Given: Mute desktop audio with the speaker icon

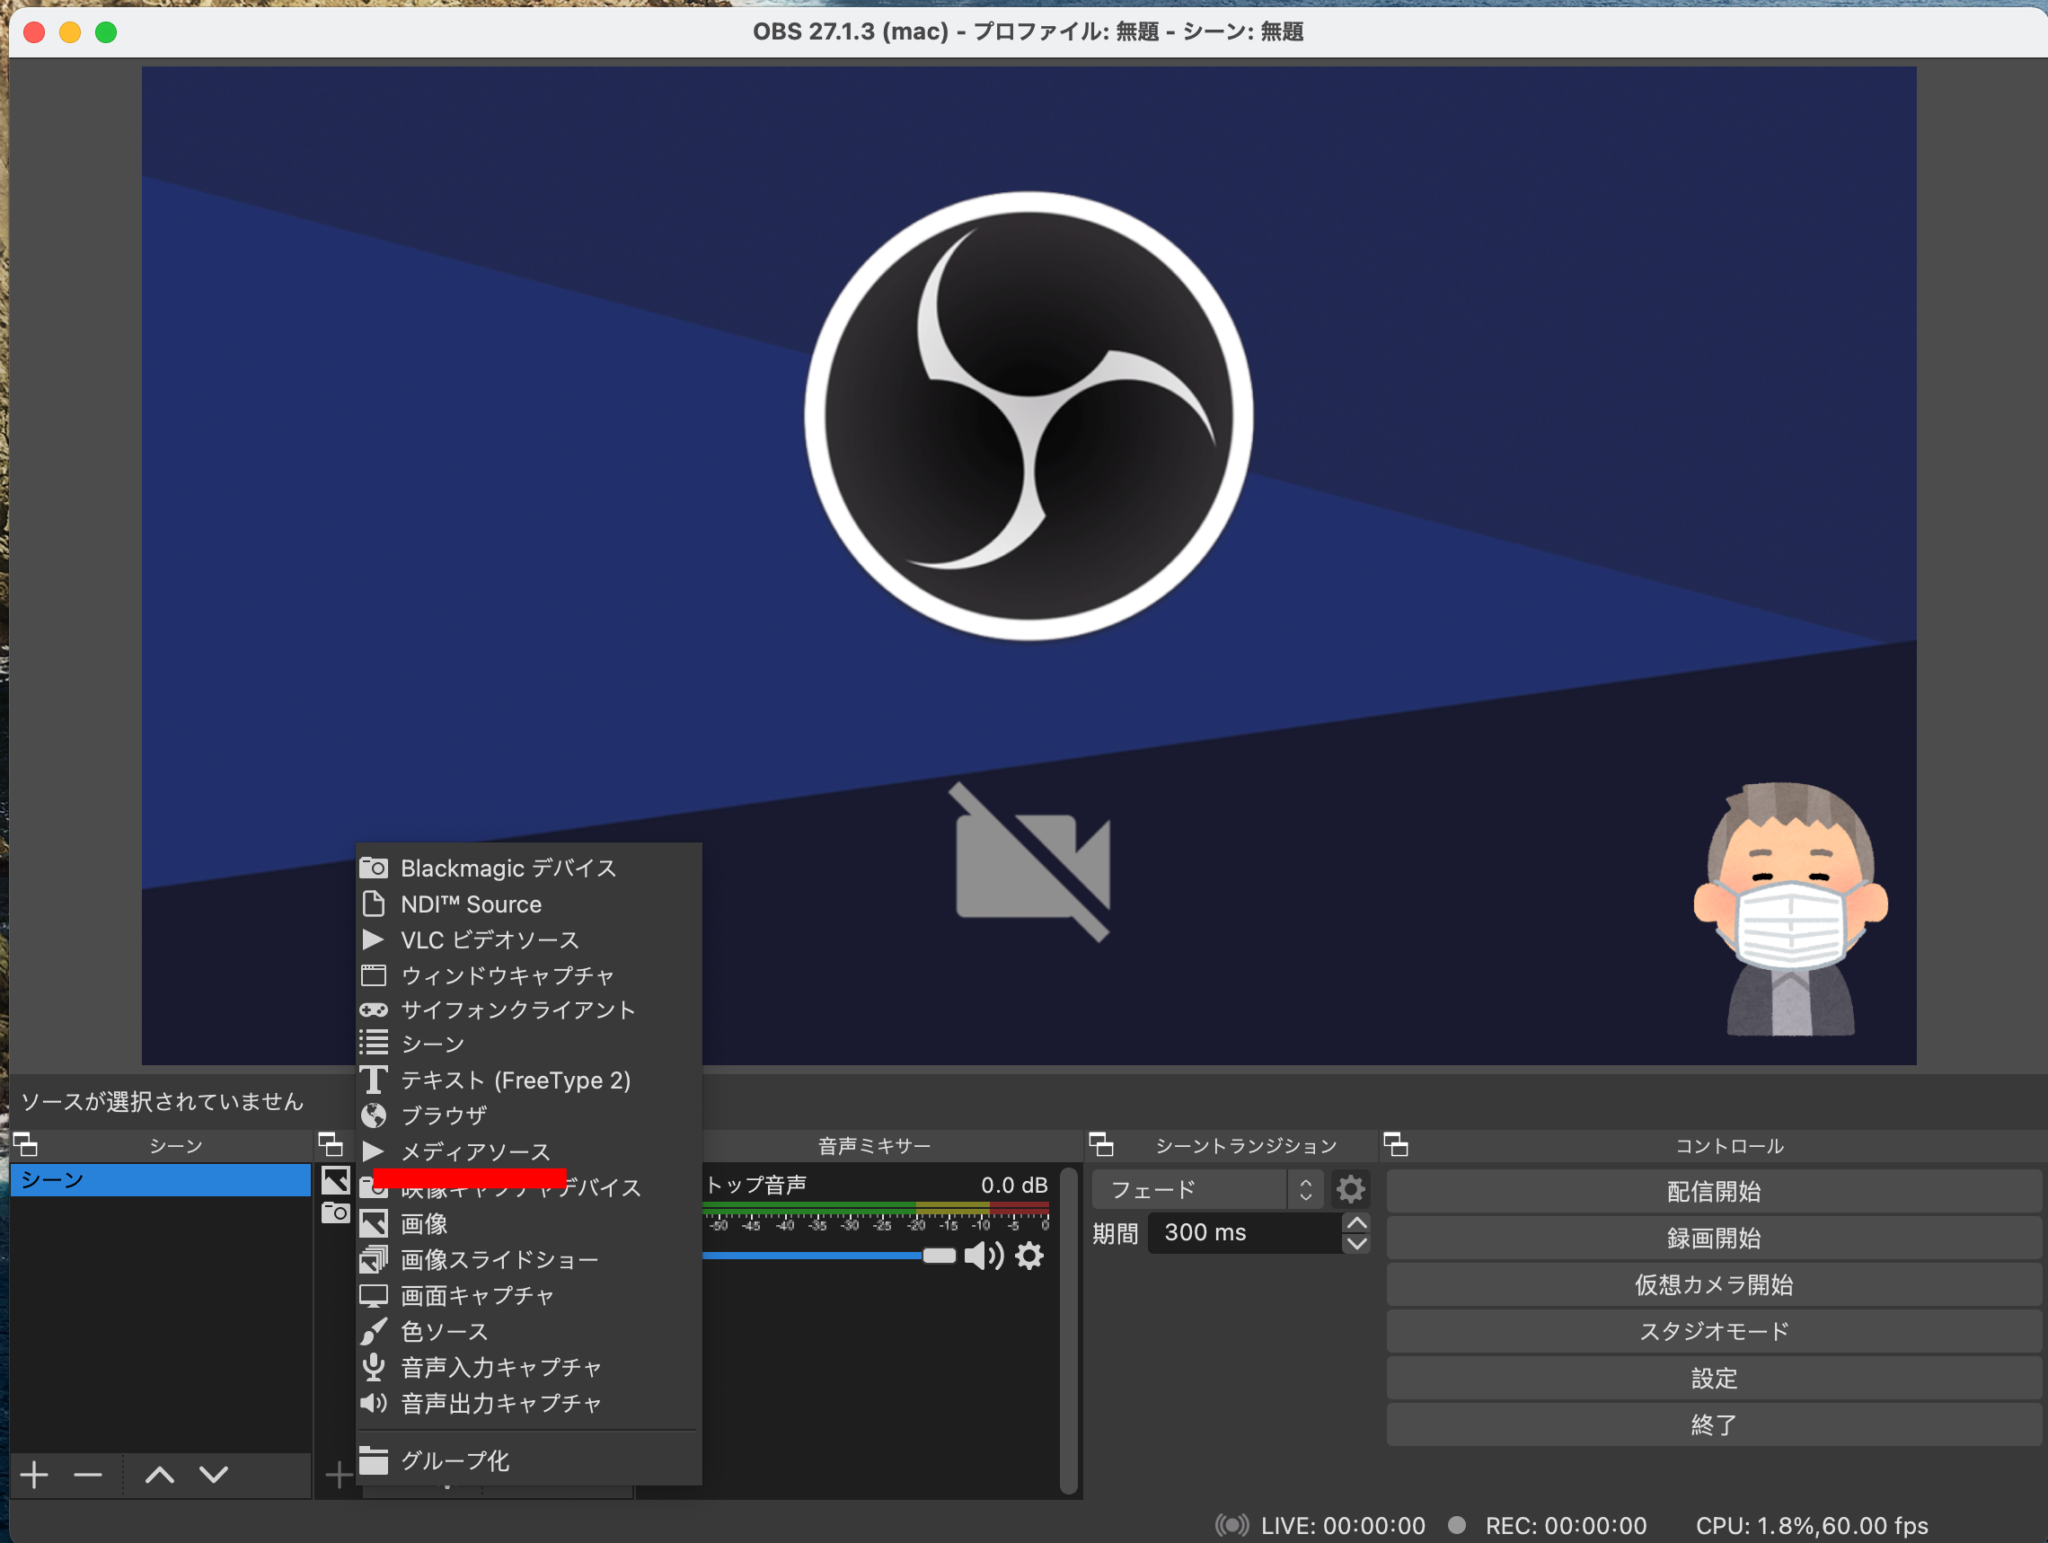Looking at the screenshot, I should pos(984,1256).
